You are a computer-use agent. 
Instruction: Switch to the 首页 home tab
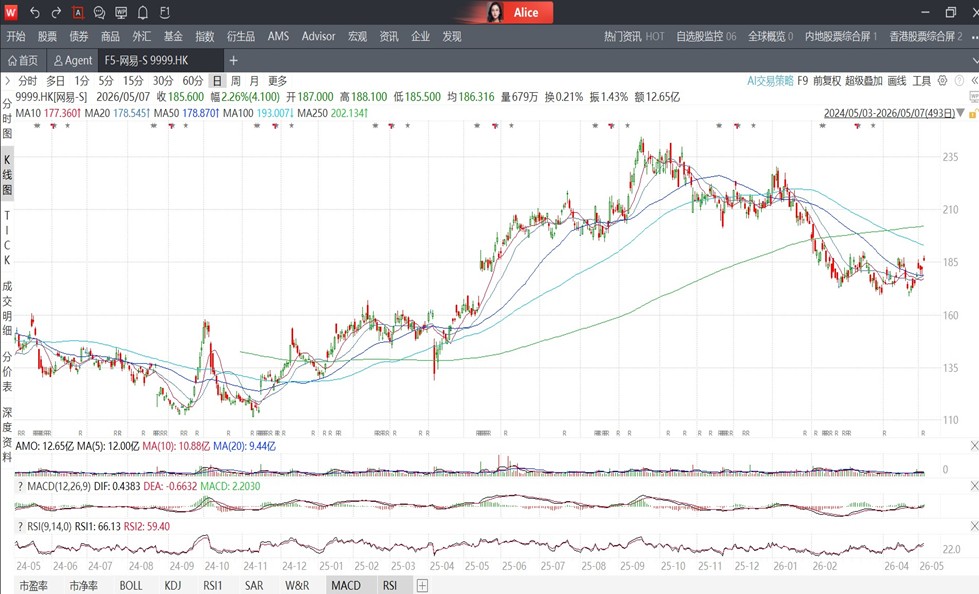[x=23, y=61]
